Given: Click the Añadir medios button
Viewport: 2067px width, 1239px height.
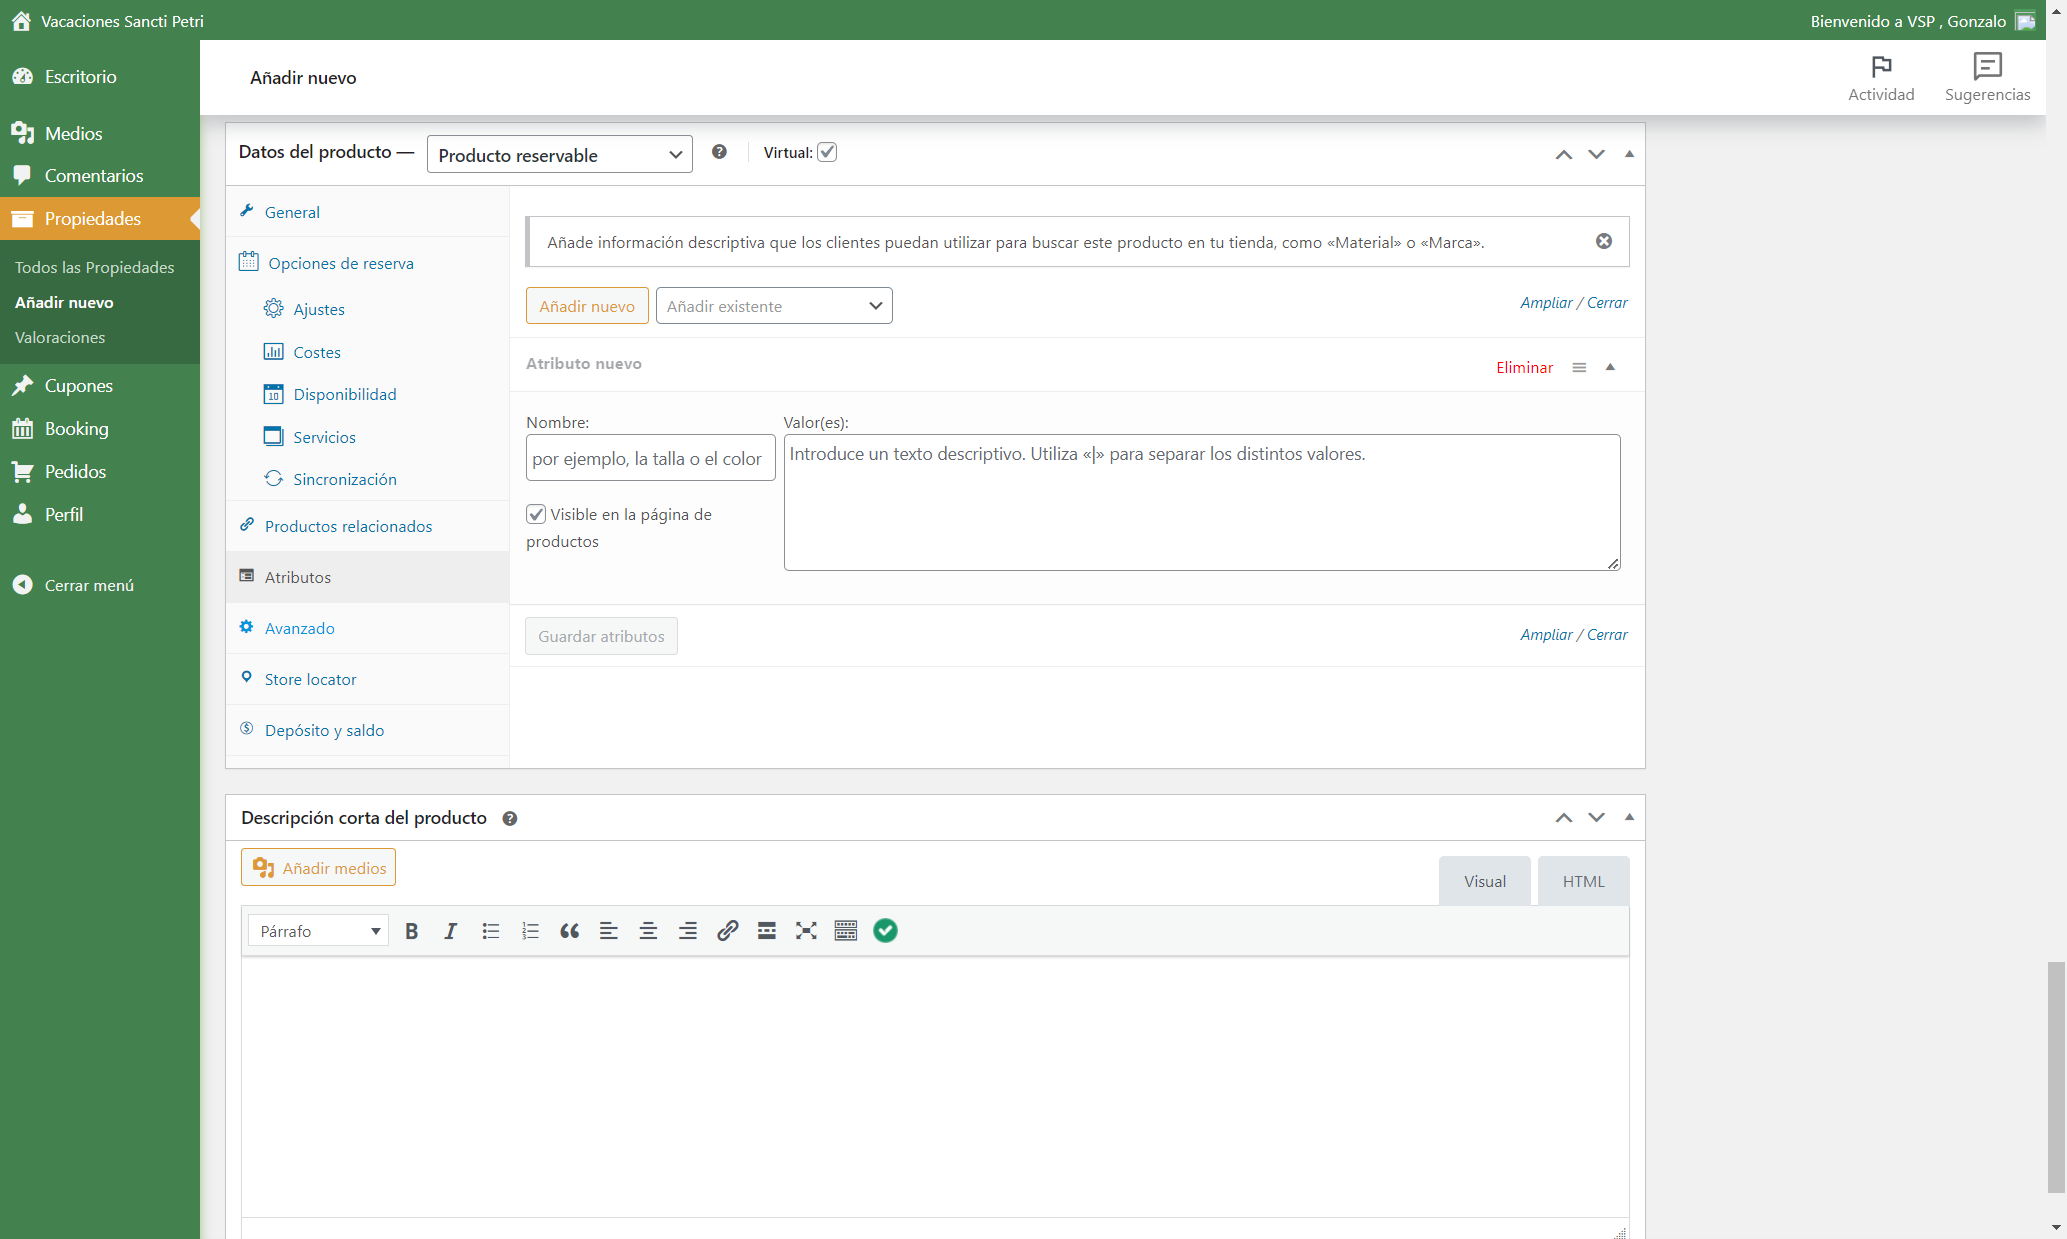Looking at the screenshot, I should tap(319, 868).
